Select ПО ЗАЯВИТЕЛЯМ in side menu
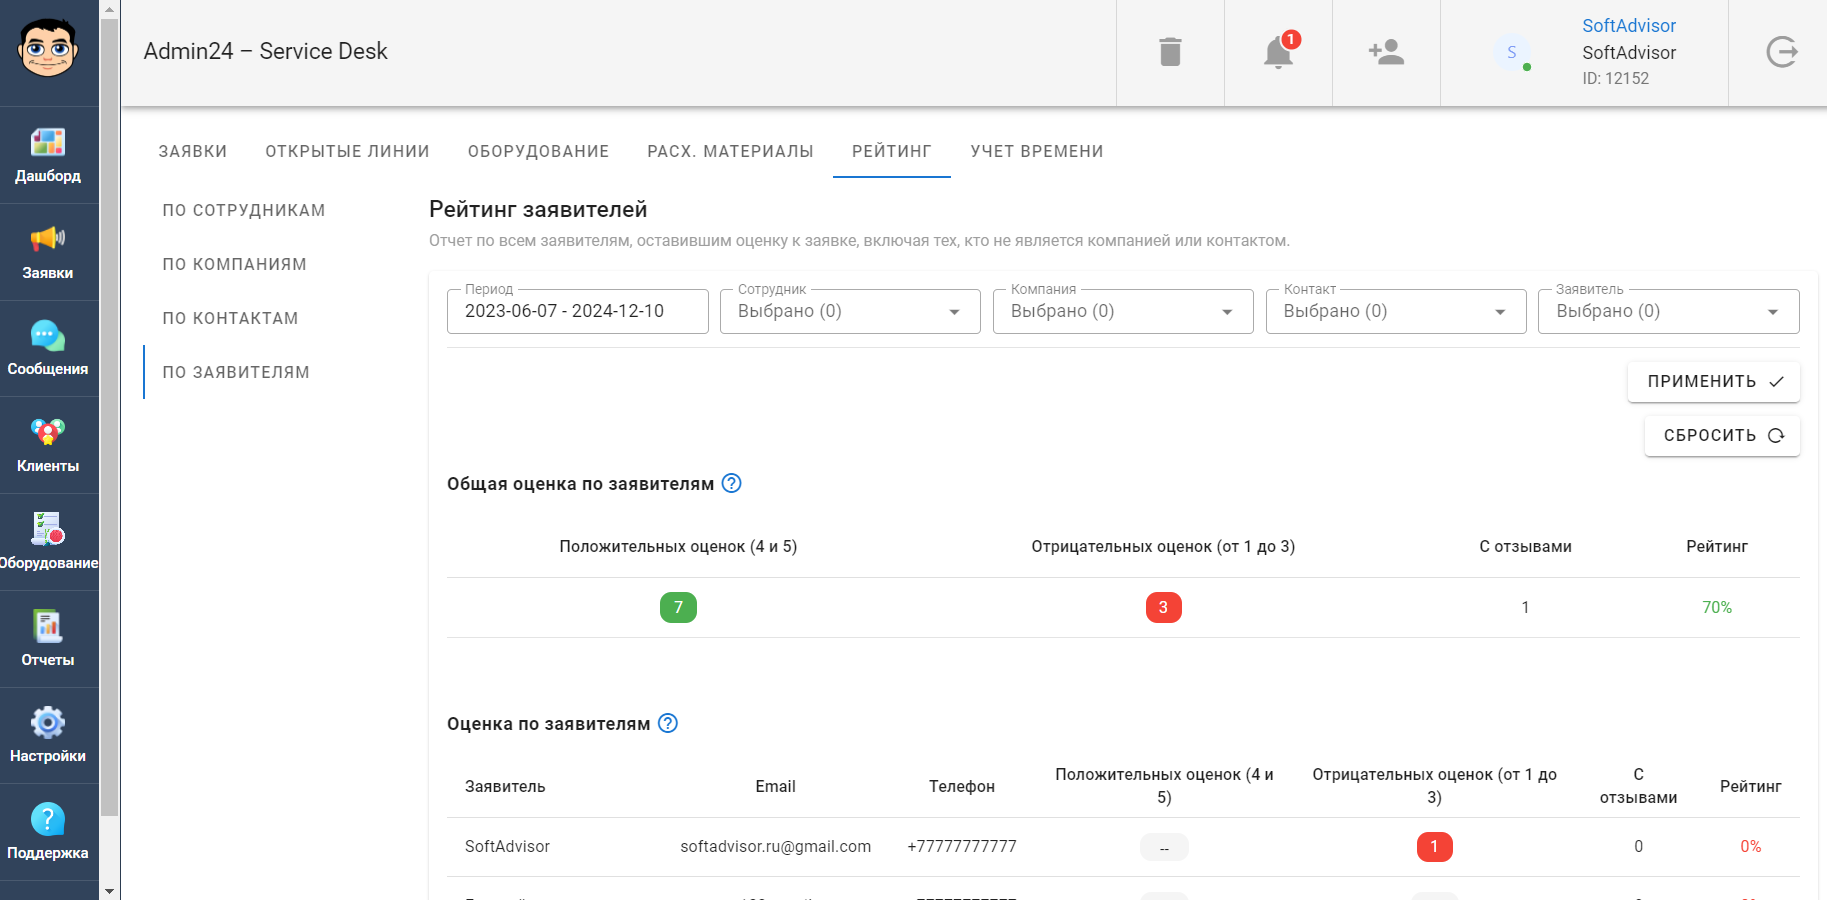1827x900 pixels. pos(236,373)
